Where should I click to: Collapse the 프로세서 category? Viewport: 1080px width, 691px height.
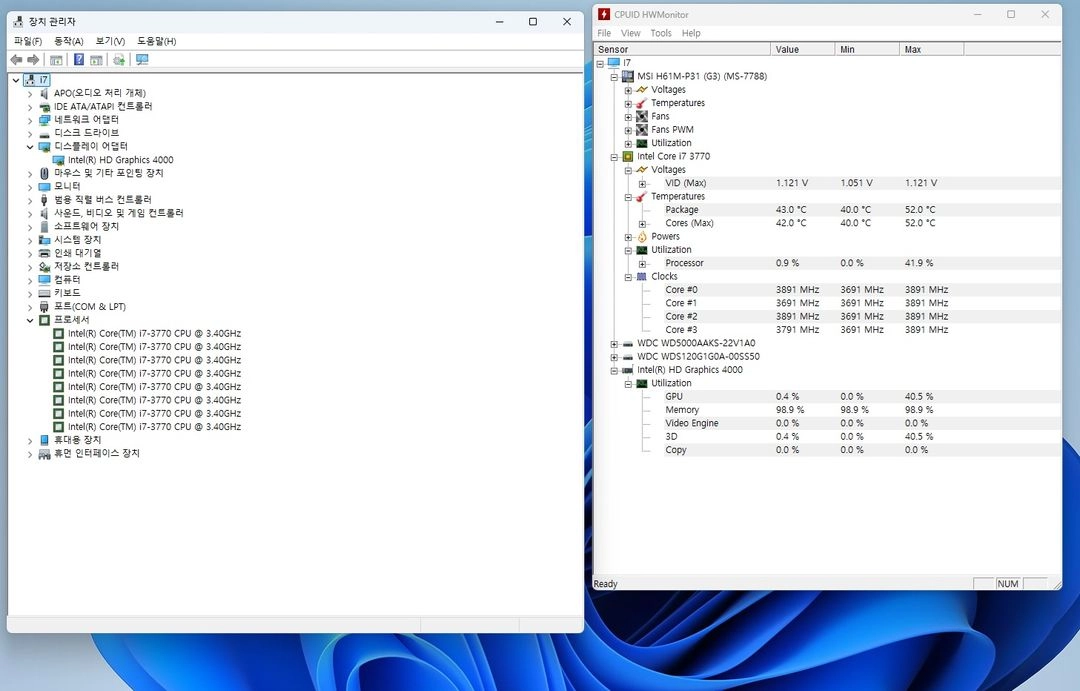pyautogui.click(x=30, y=320)
